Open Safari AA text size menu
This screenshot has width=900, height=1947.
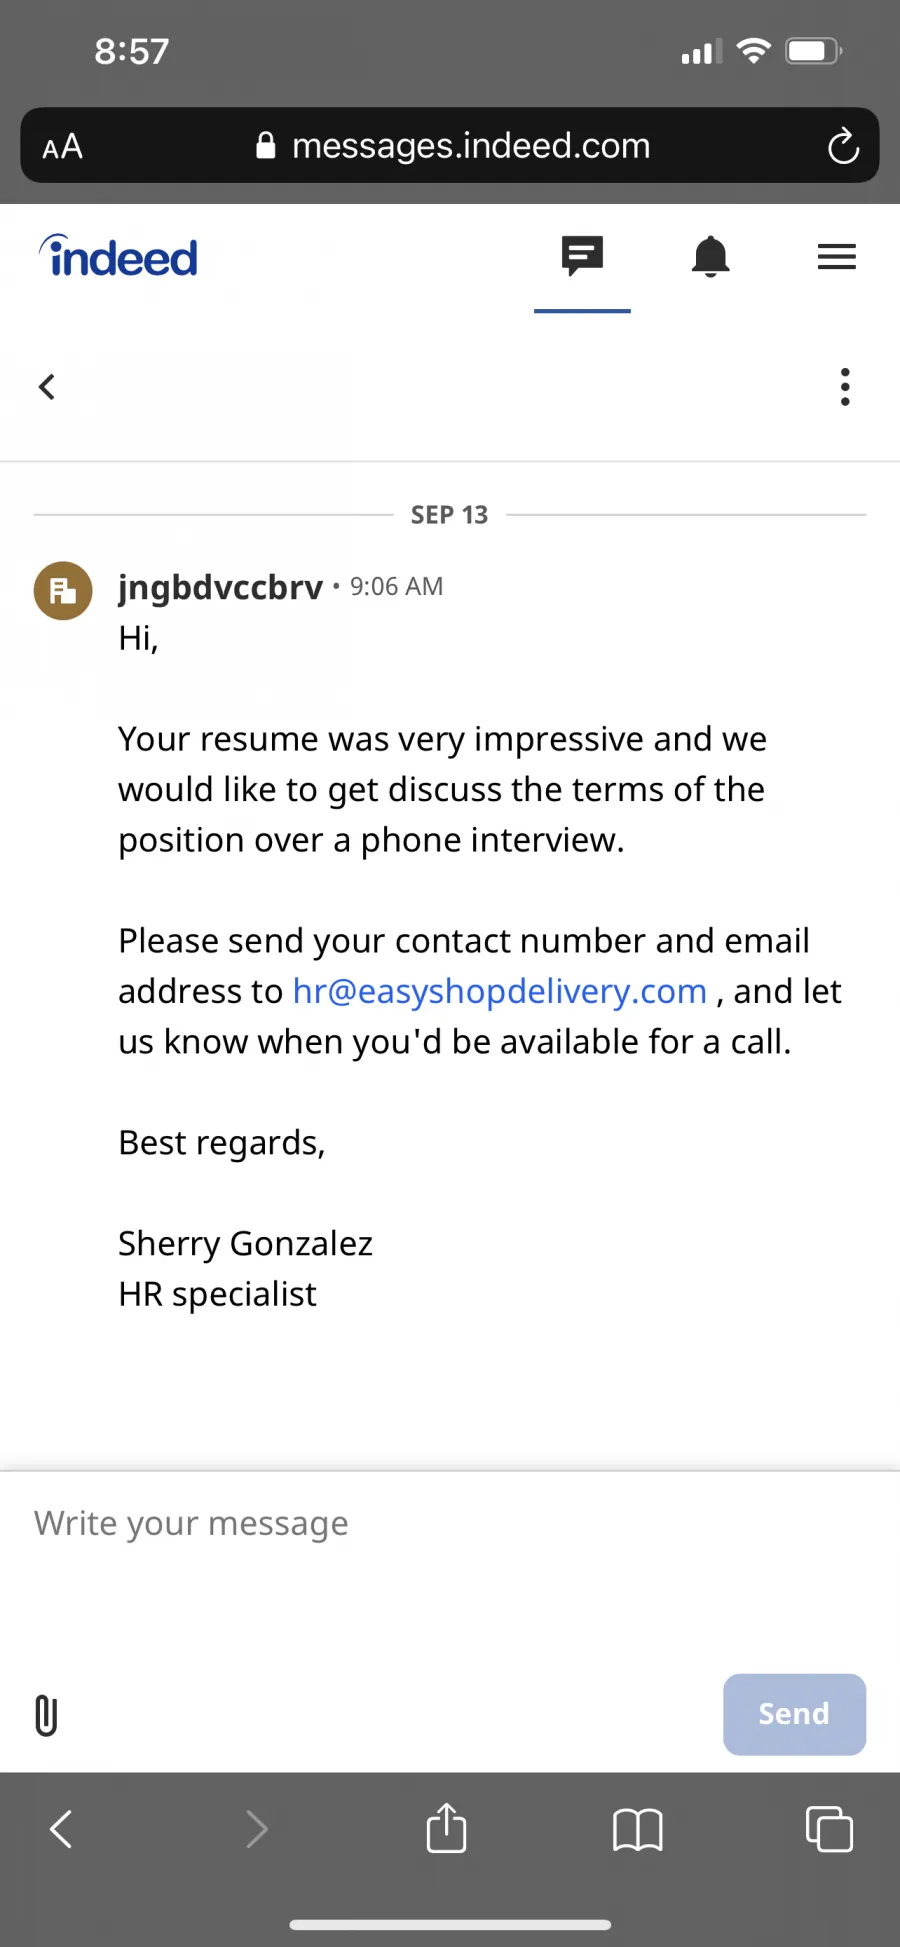[62, 147]
